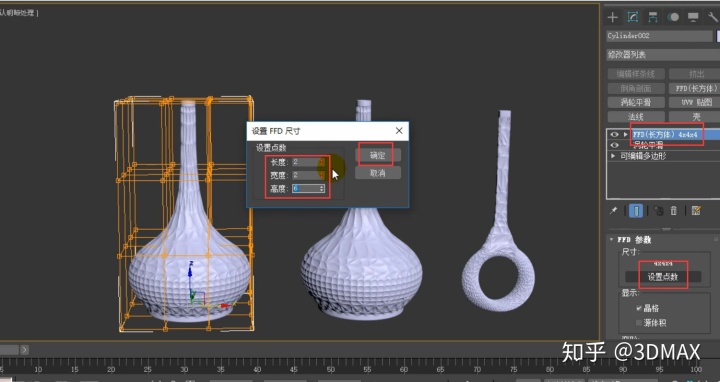Click frame 50 on the timeline

(331, 369)
